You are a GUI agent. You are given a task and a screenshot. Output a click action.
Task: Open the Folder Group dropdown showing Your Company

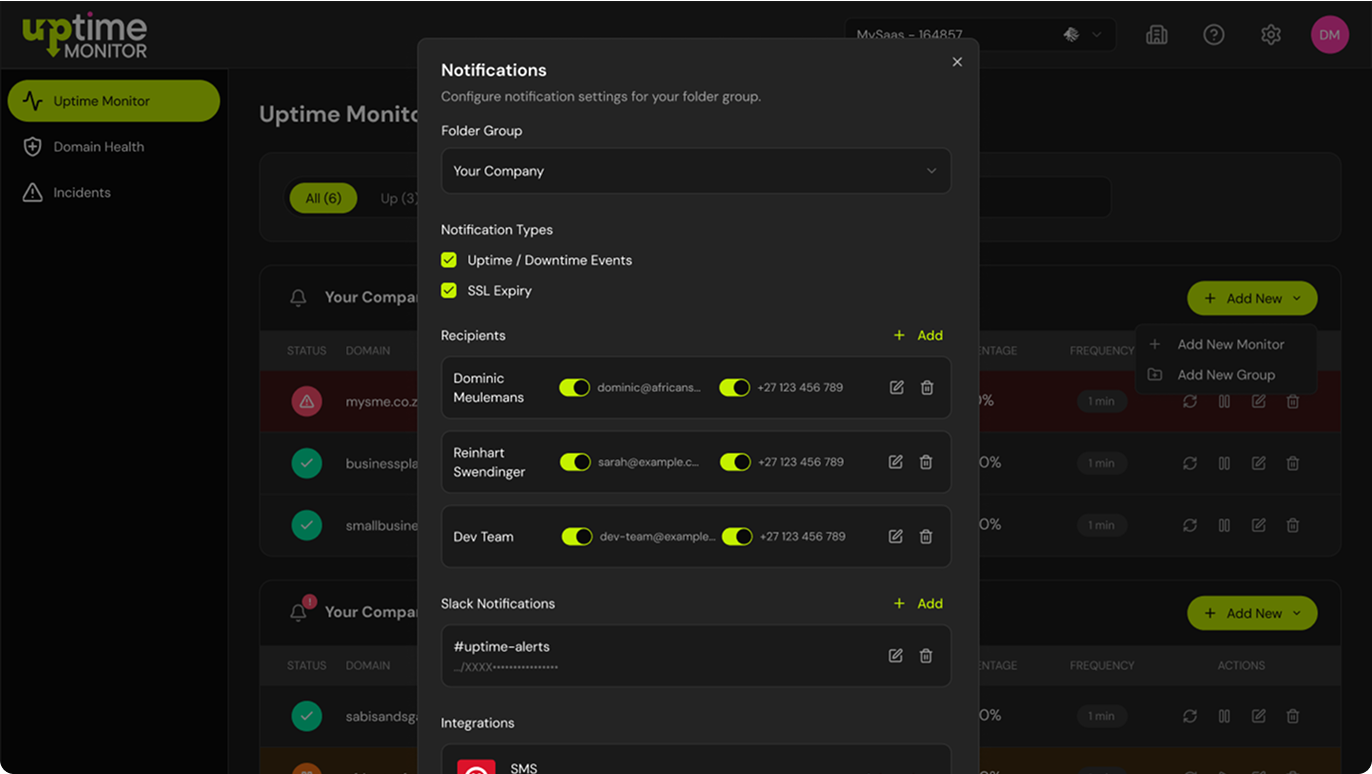(696, 171)
